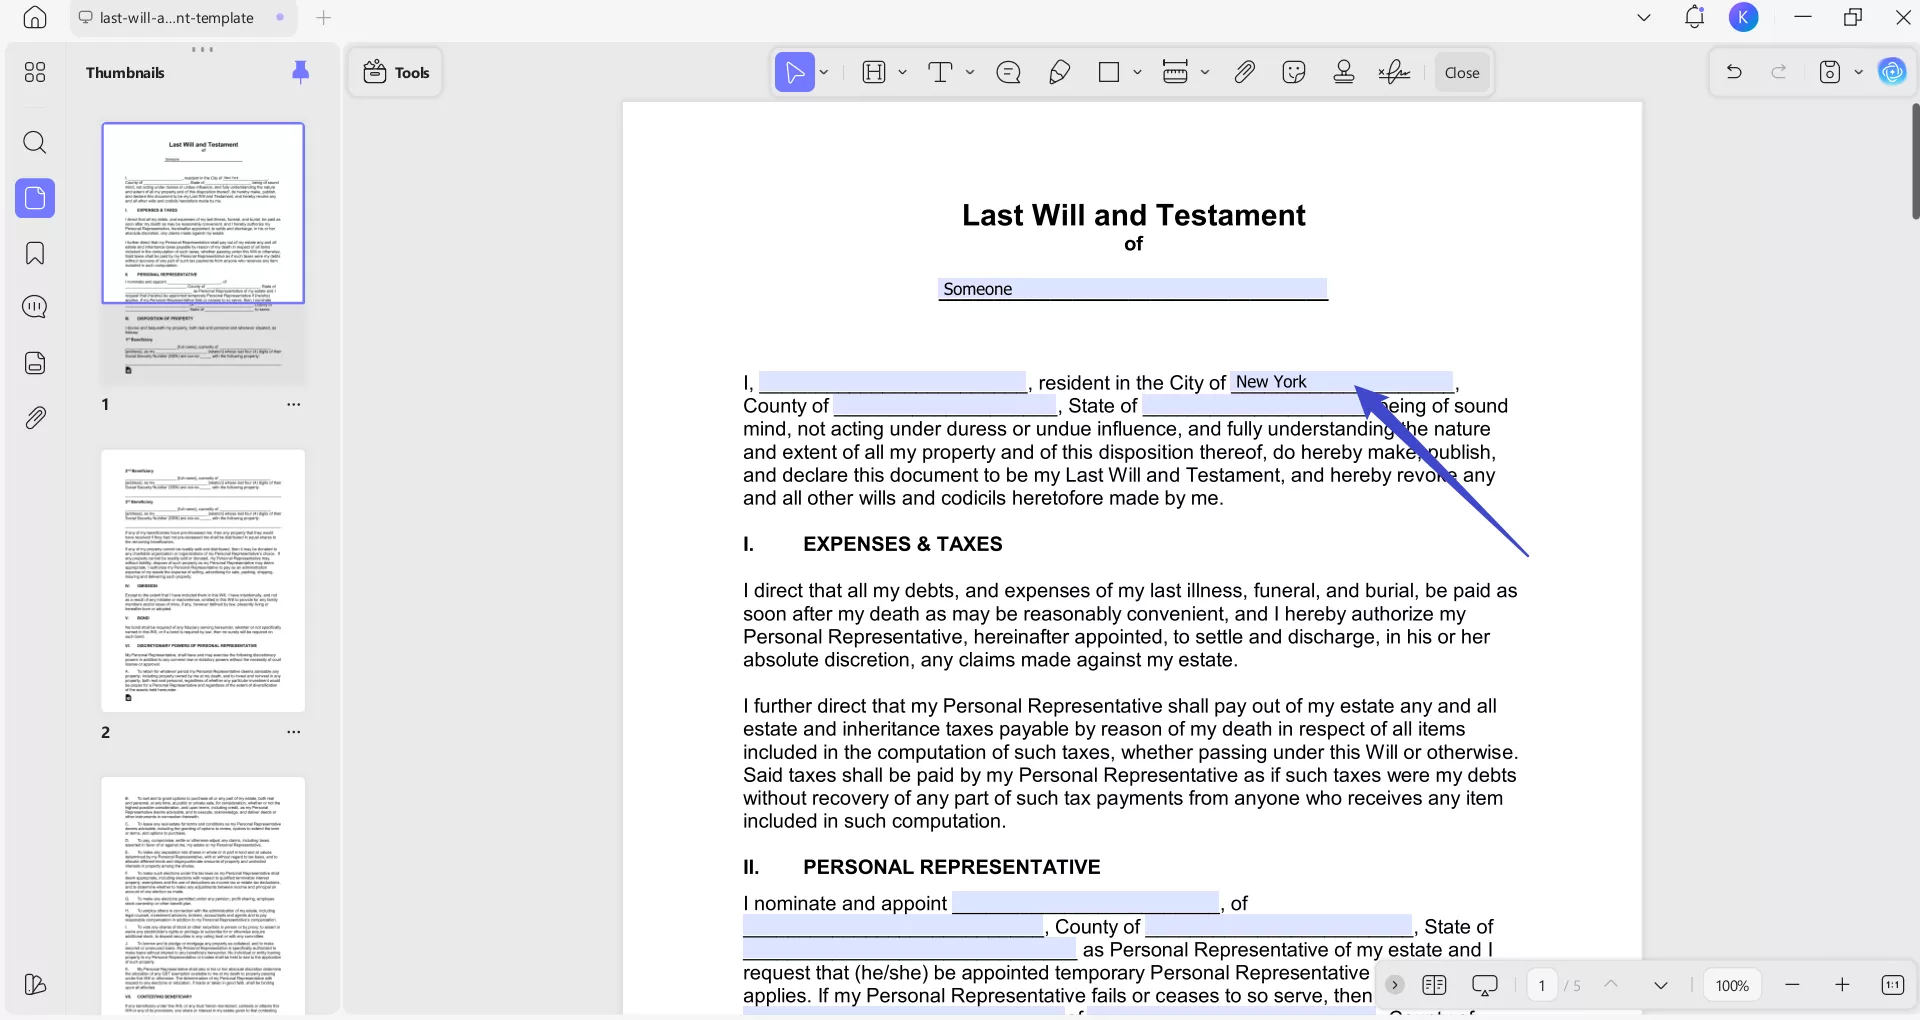Screen dimensions: 1920x1020
Task: Toggle two-page reading view in bottom bar
Action: pyautogui.click(x=1434, y=986)
